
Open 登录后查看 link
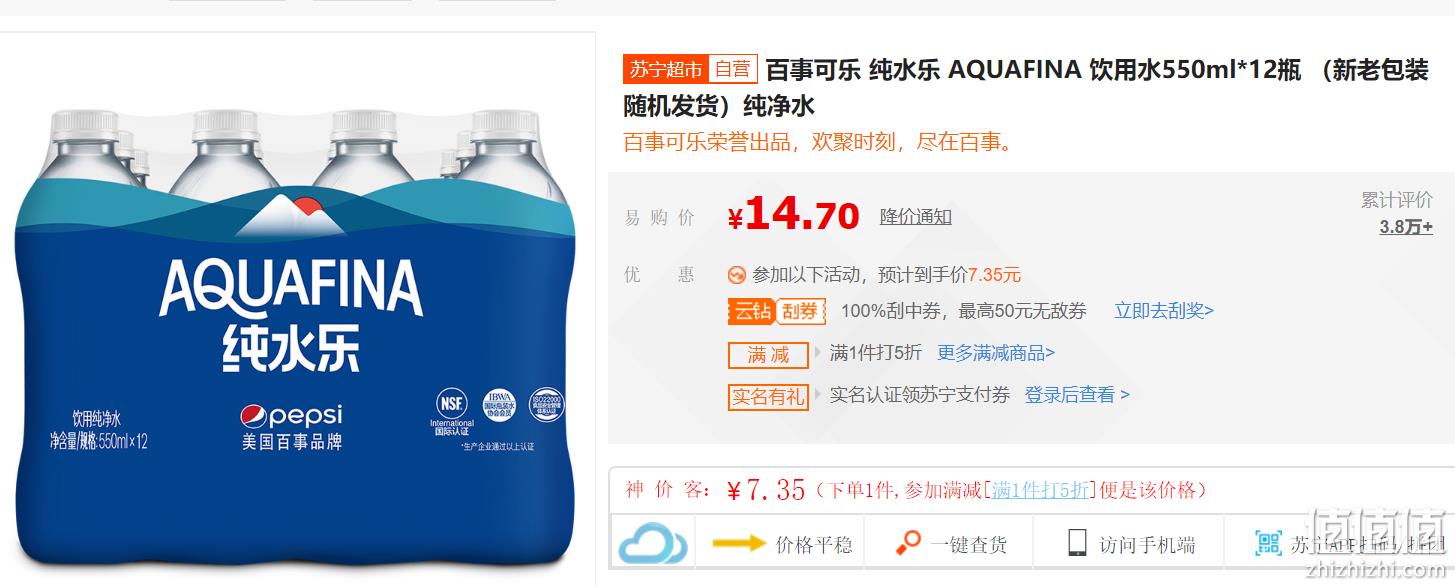click(x=1077, y=395)
